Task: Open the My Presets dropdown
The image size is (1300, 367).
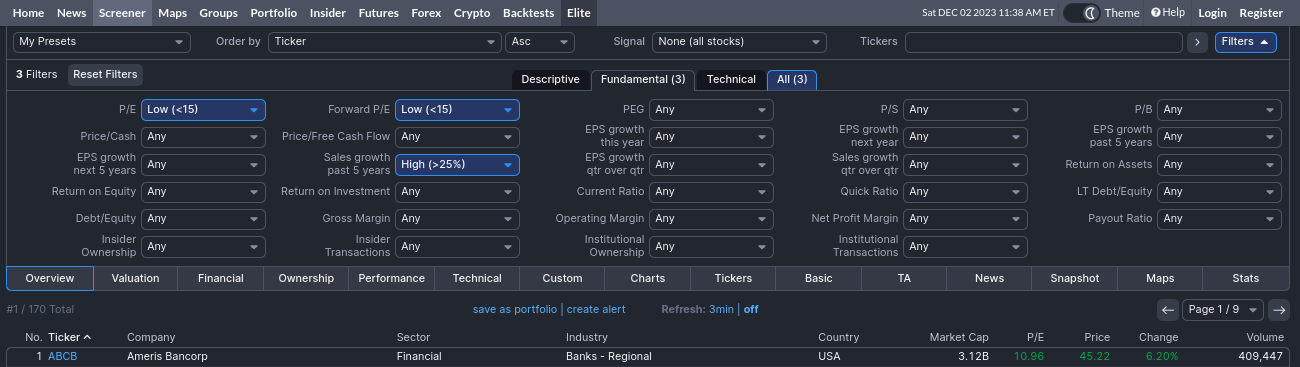Action: point(102,42)
